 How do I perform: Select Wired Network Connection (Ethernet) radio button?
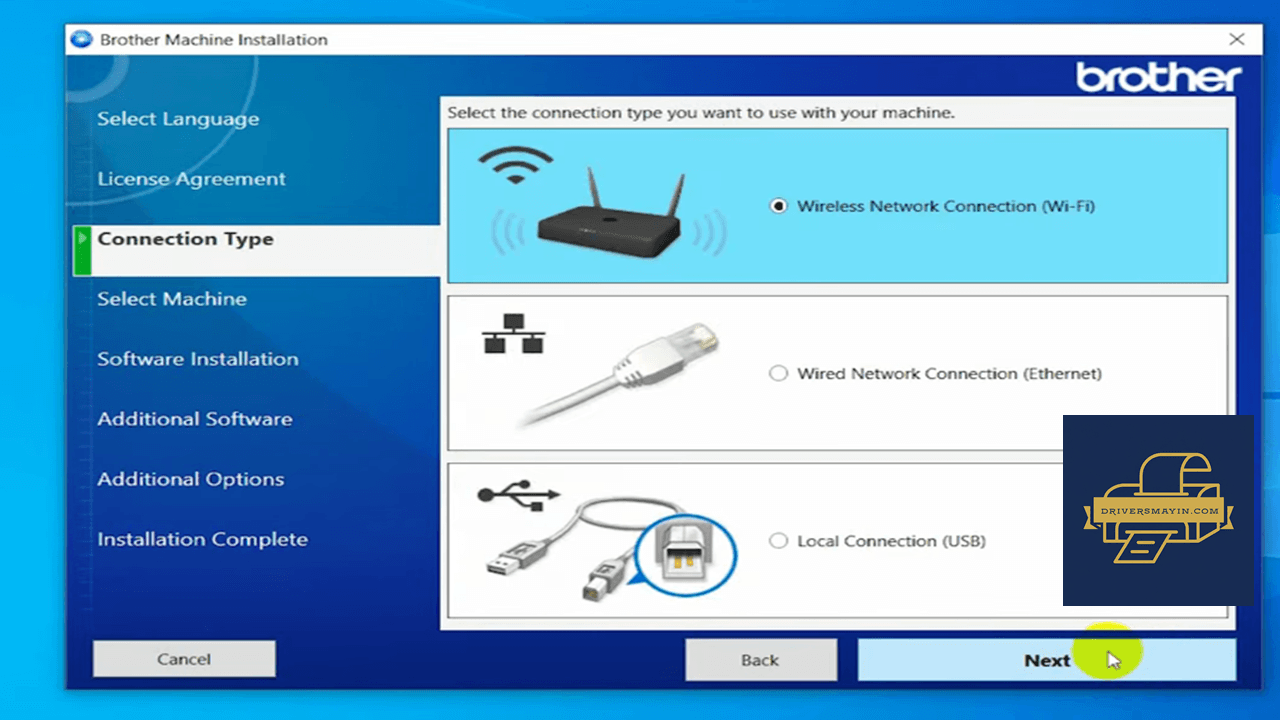coord(779,373)
